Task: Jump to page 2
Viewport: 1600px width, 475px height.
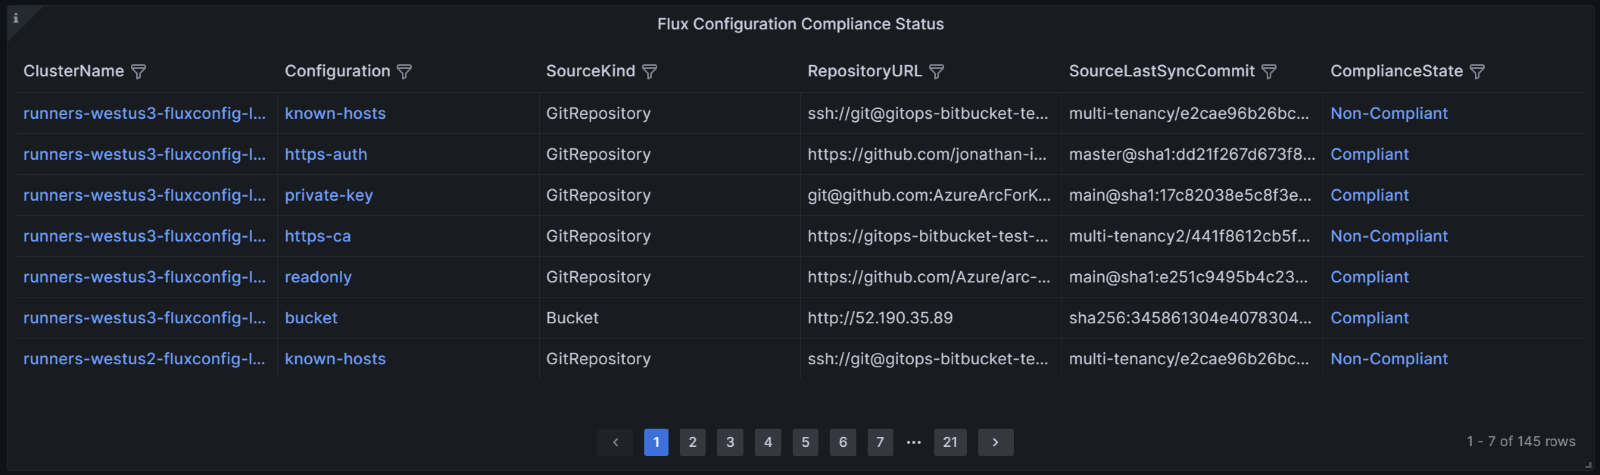Action: pos(693,442)
